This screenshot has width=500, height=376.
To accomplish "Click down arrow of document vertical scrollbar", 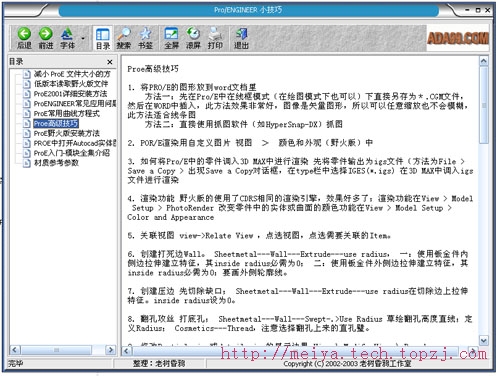I will click(484, 340).
